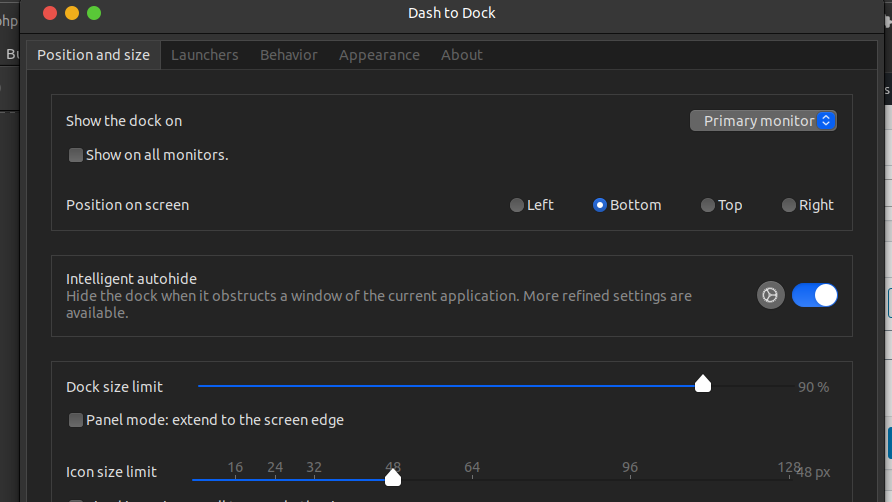Toggle the Intelligent autohide switch

tap(814, 295)
